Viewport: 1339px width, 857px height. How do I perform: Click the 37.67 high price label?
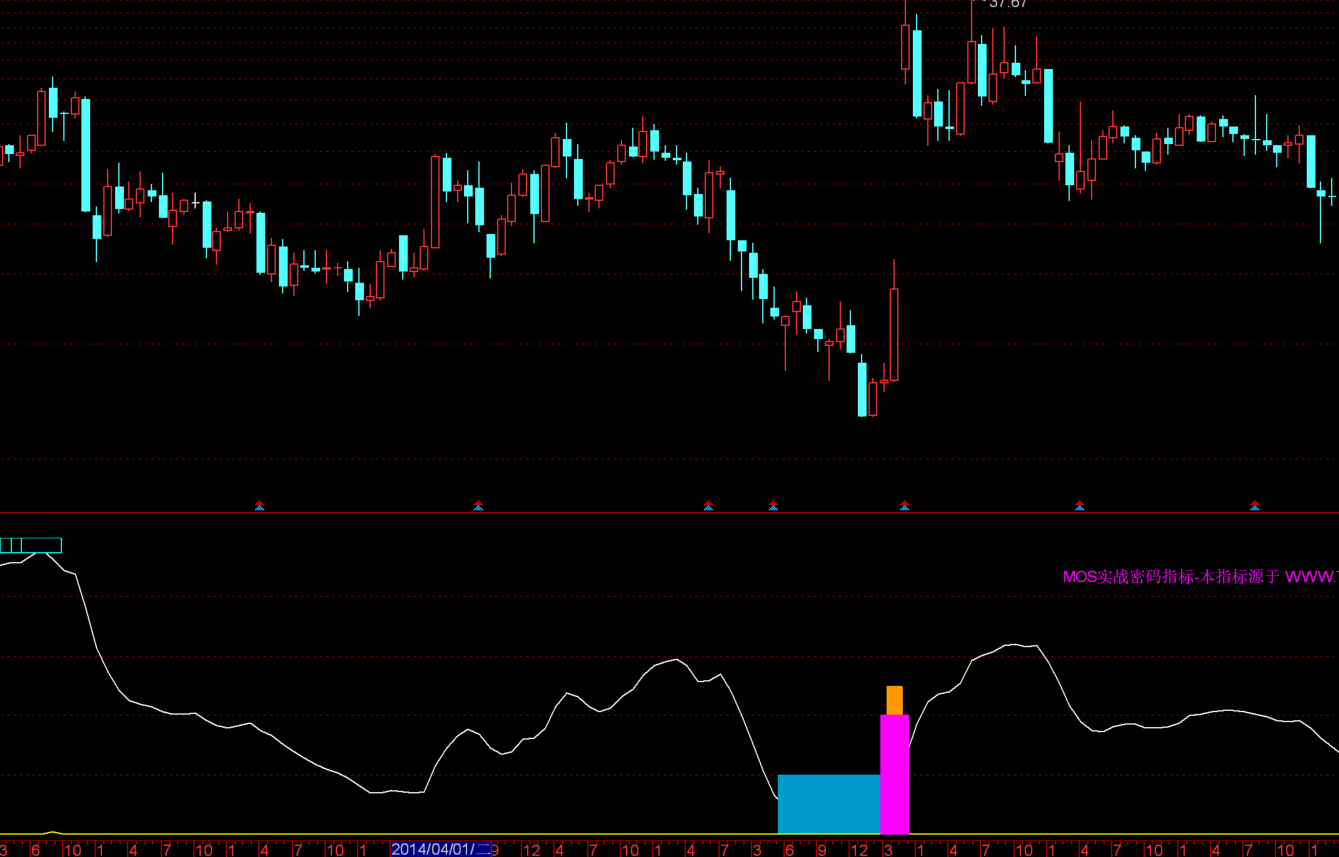pos(1007,4)
